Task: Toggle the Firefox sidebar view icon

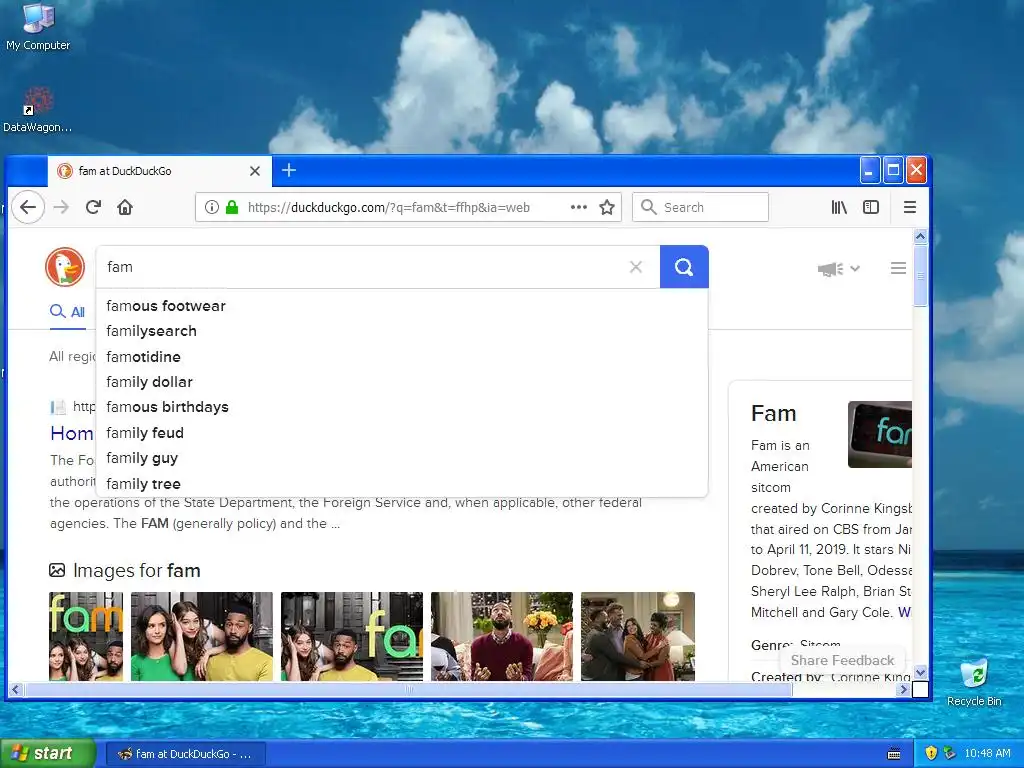Action: point(871,208)
